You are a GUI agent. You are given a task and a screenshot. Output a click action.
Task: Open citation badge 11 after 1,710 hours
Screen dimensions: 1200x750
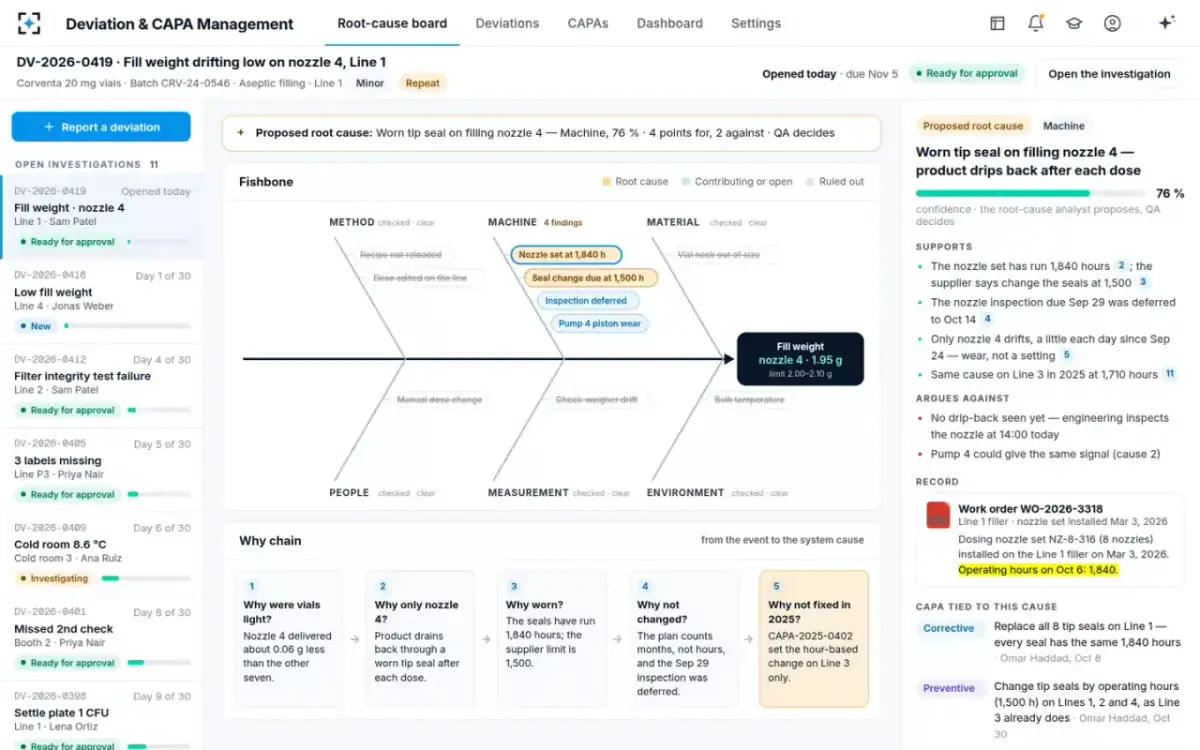[1169, 374]
